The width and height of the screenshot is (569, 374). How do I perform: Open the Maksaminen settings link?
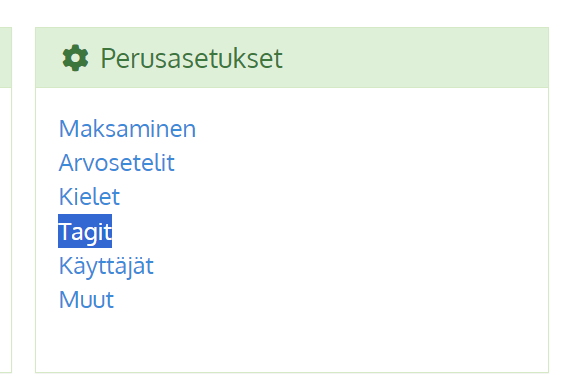(x=127, y=129)
